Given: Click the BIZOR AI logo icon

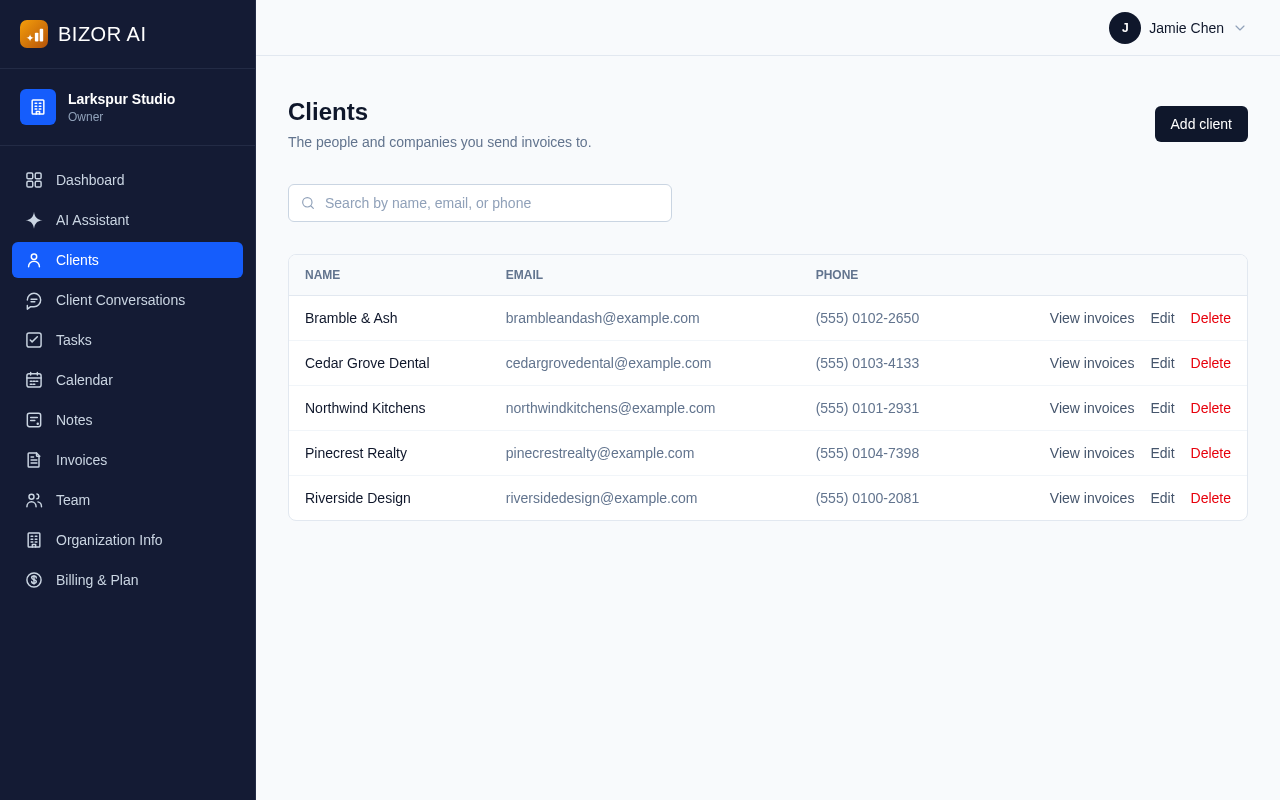Looking at the screenshot, I should [x=34, y=34].
